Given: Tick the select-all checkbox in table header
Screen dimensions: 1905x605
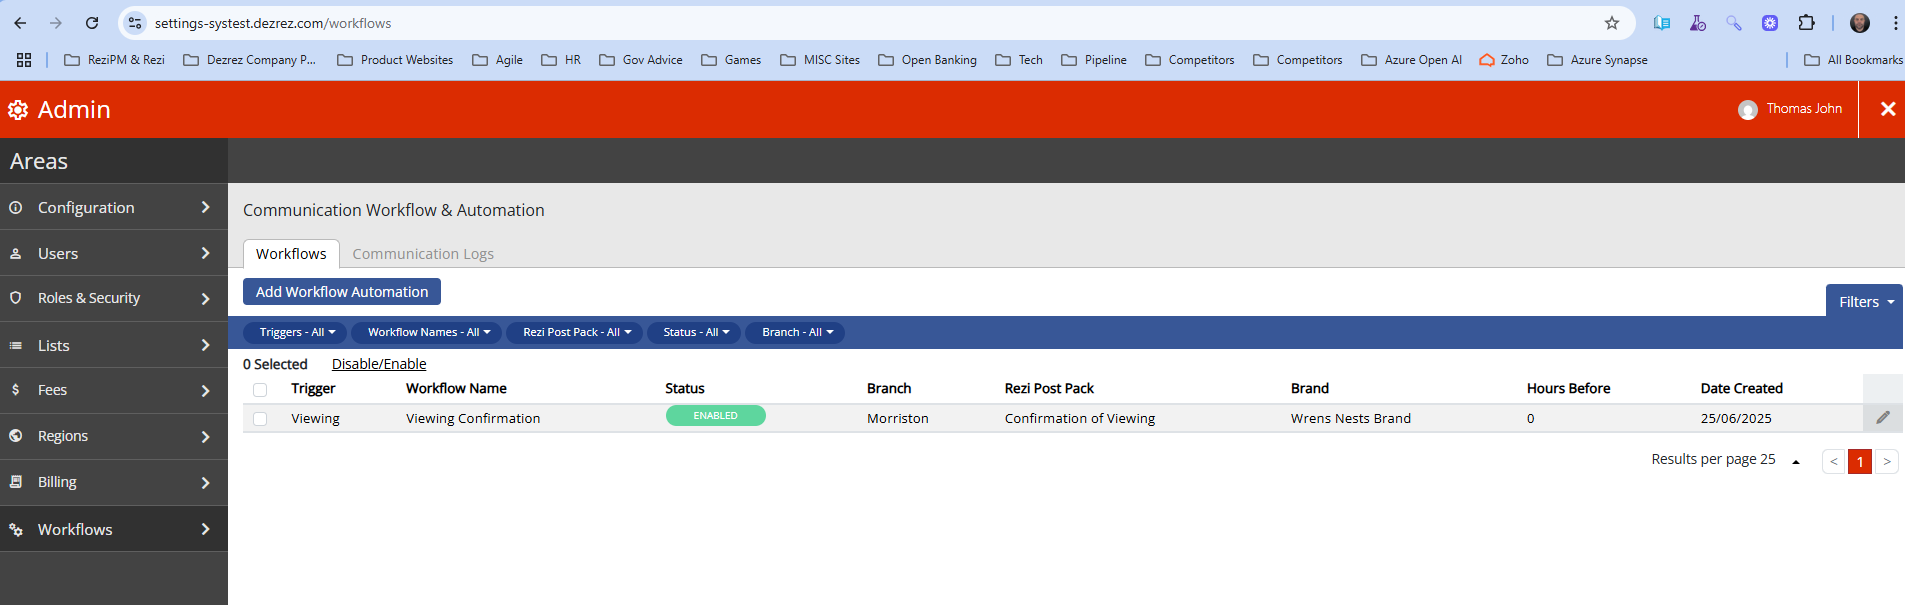Looking at the screenshot, I should click(x=260, y=390).
